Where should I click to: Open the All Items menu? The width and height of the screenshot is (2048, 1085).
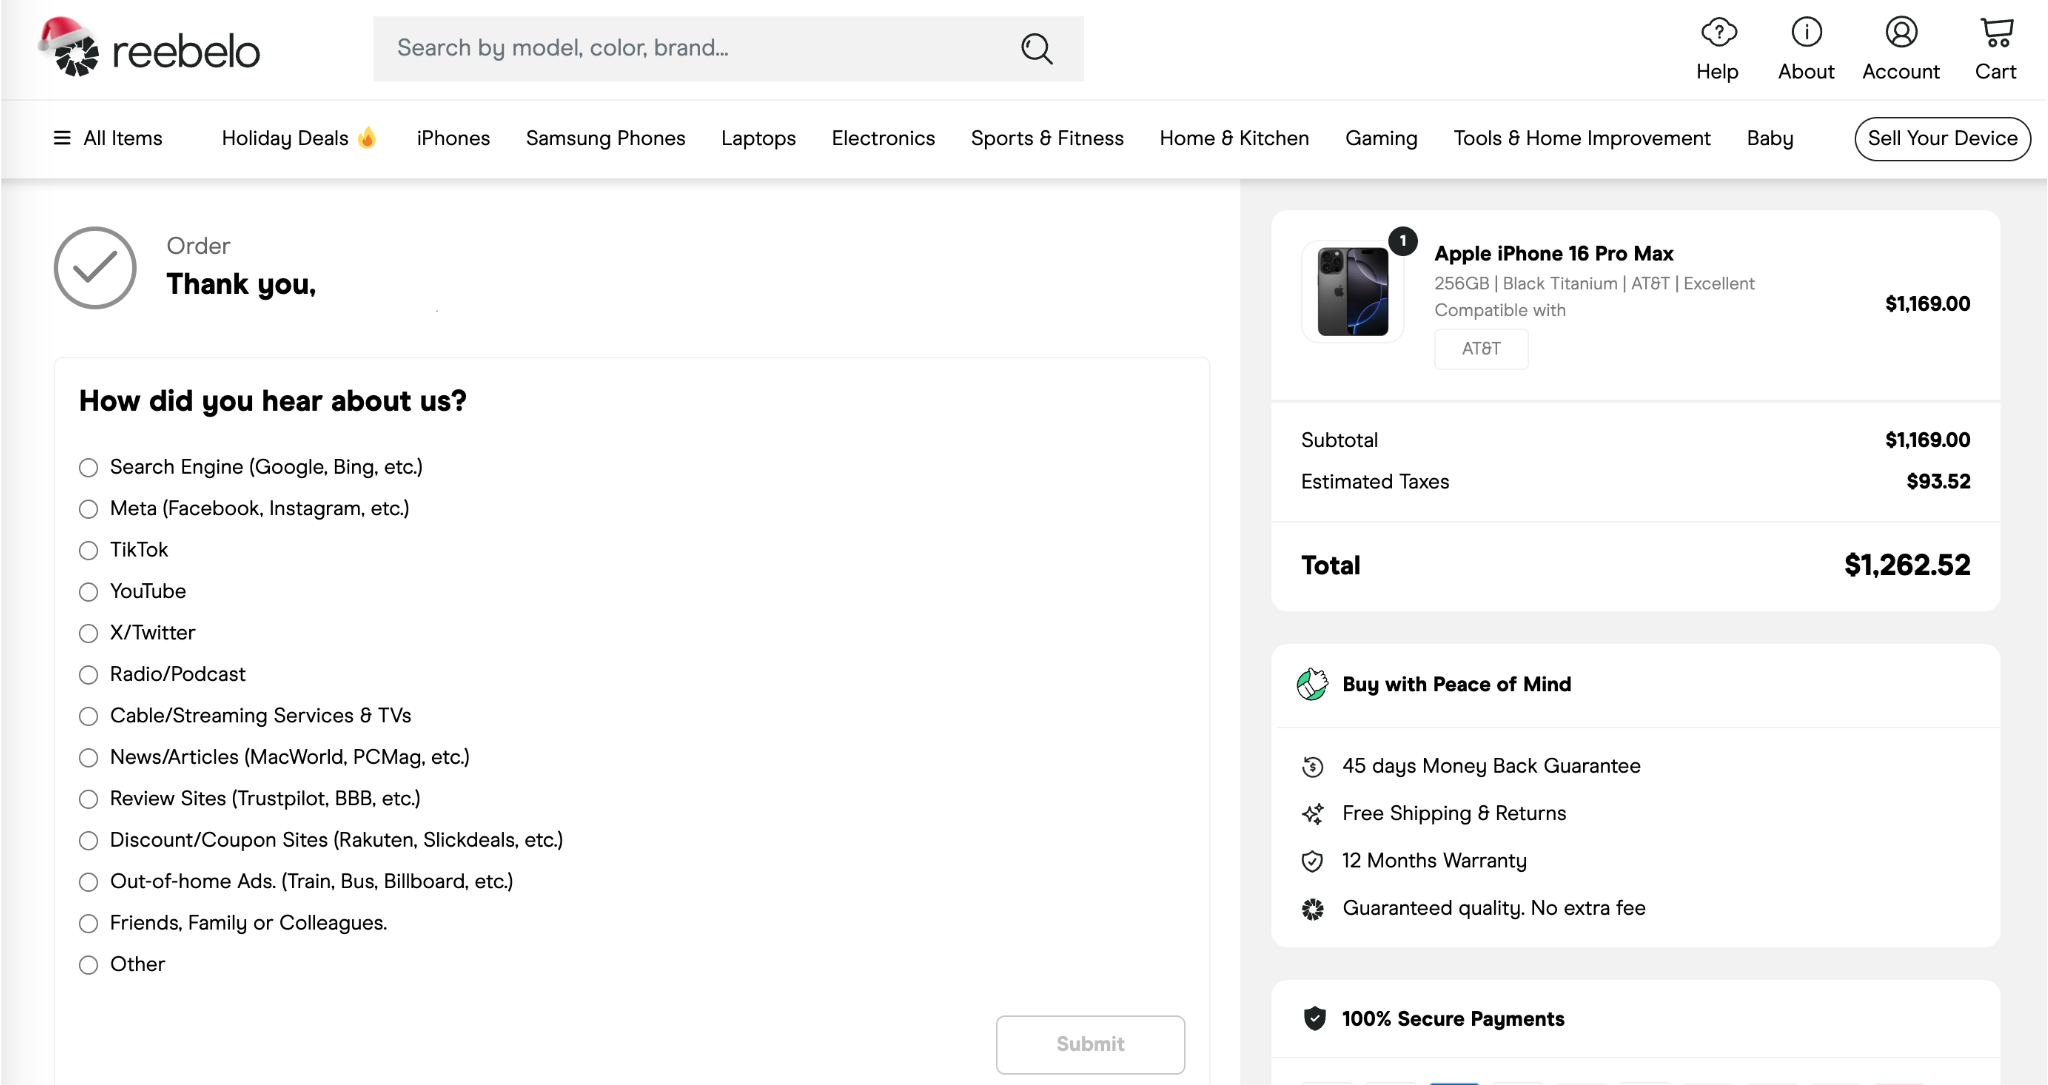(108, 138)
